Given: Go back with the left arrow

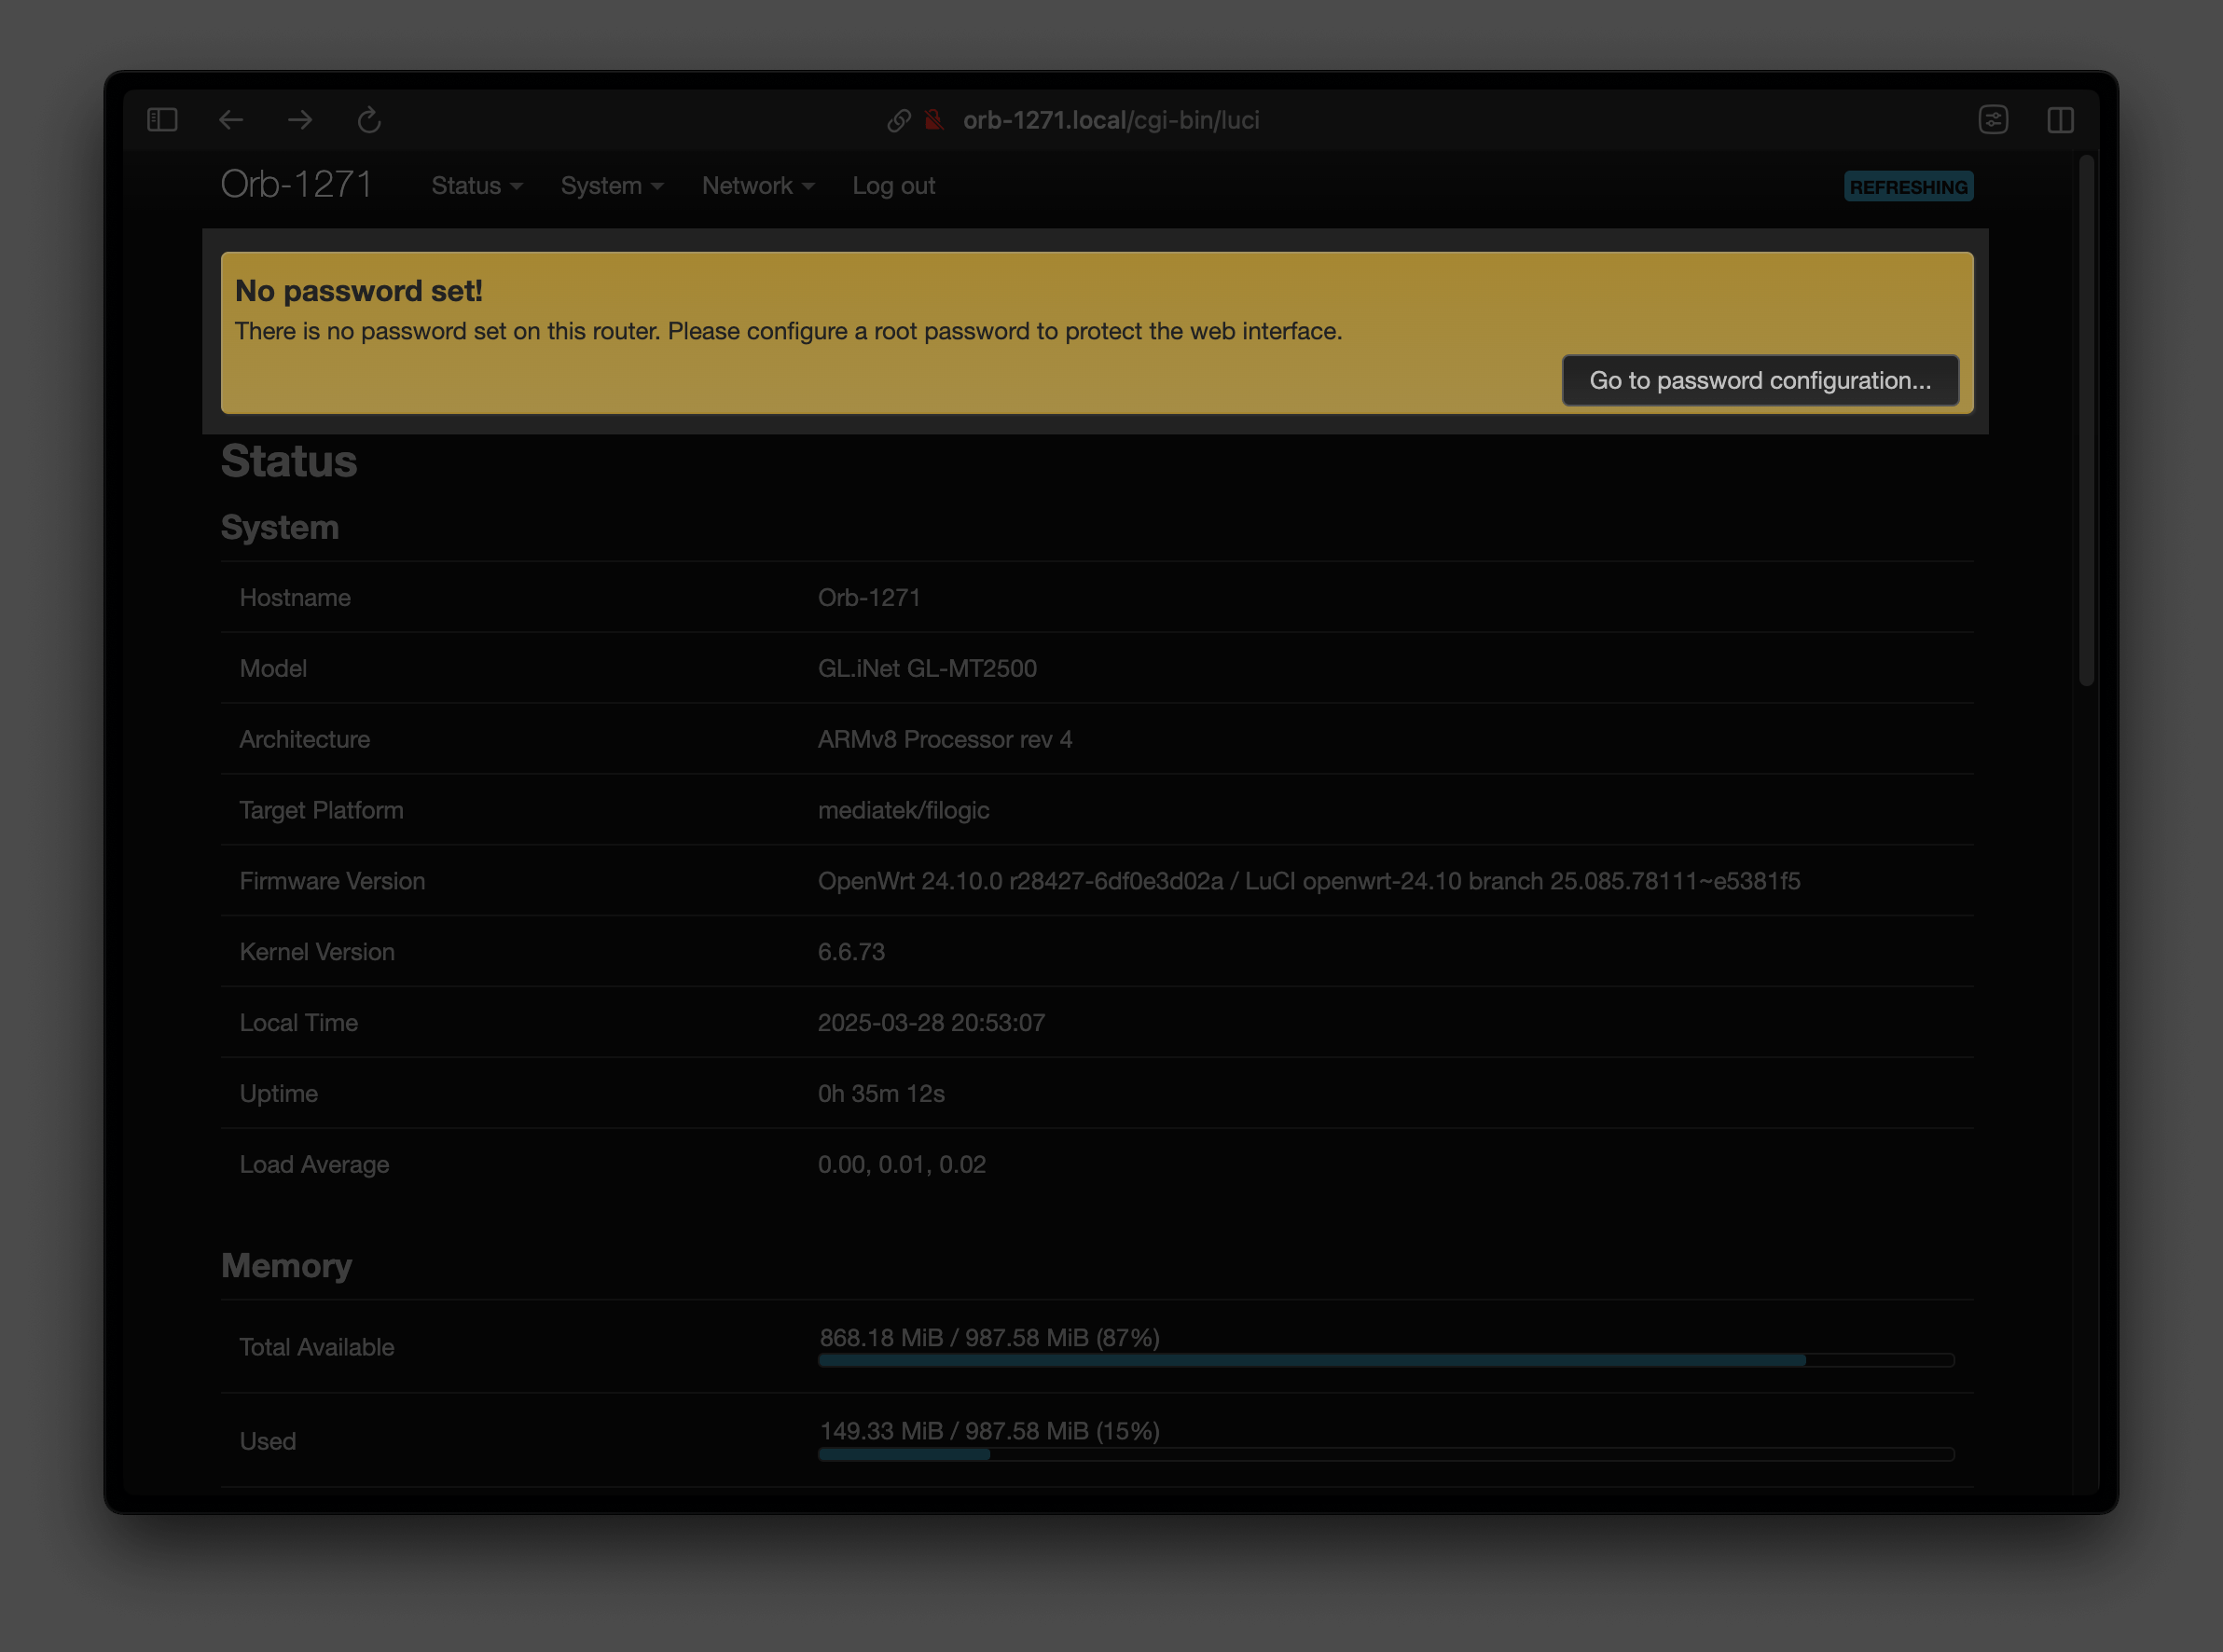Looking at the screenshot, I should pyautogui.click(x=231, y=120).
